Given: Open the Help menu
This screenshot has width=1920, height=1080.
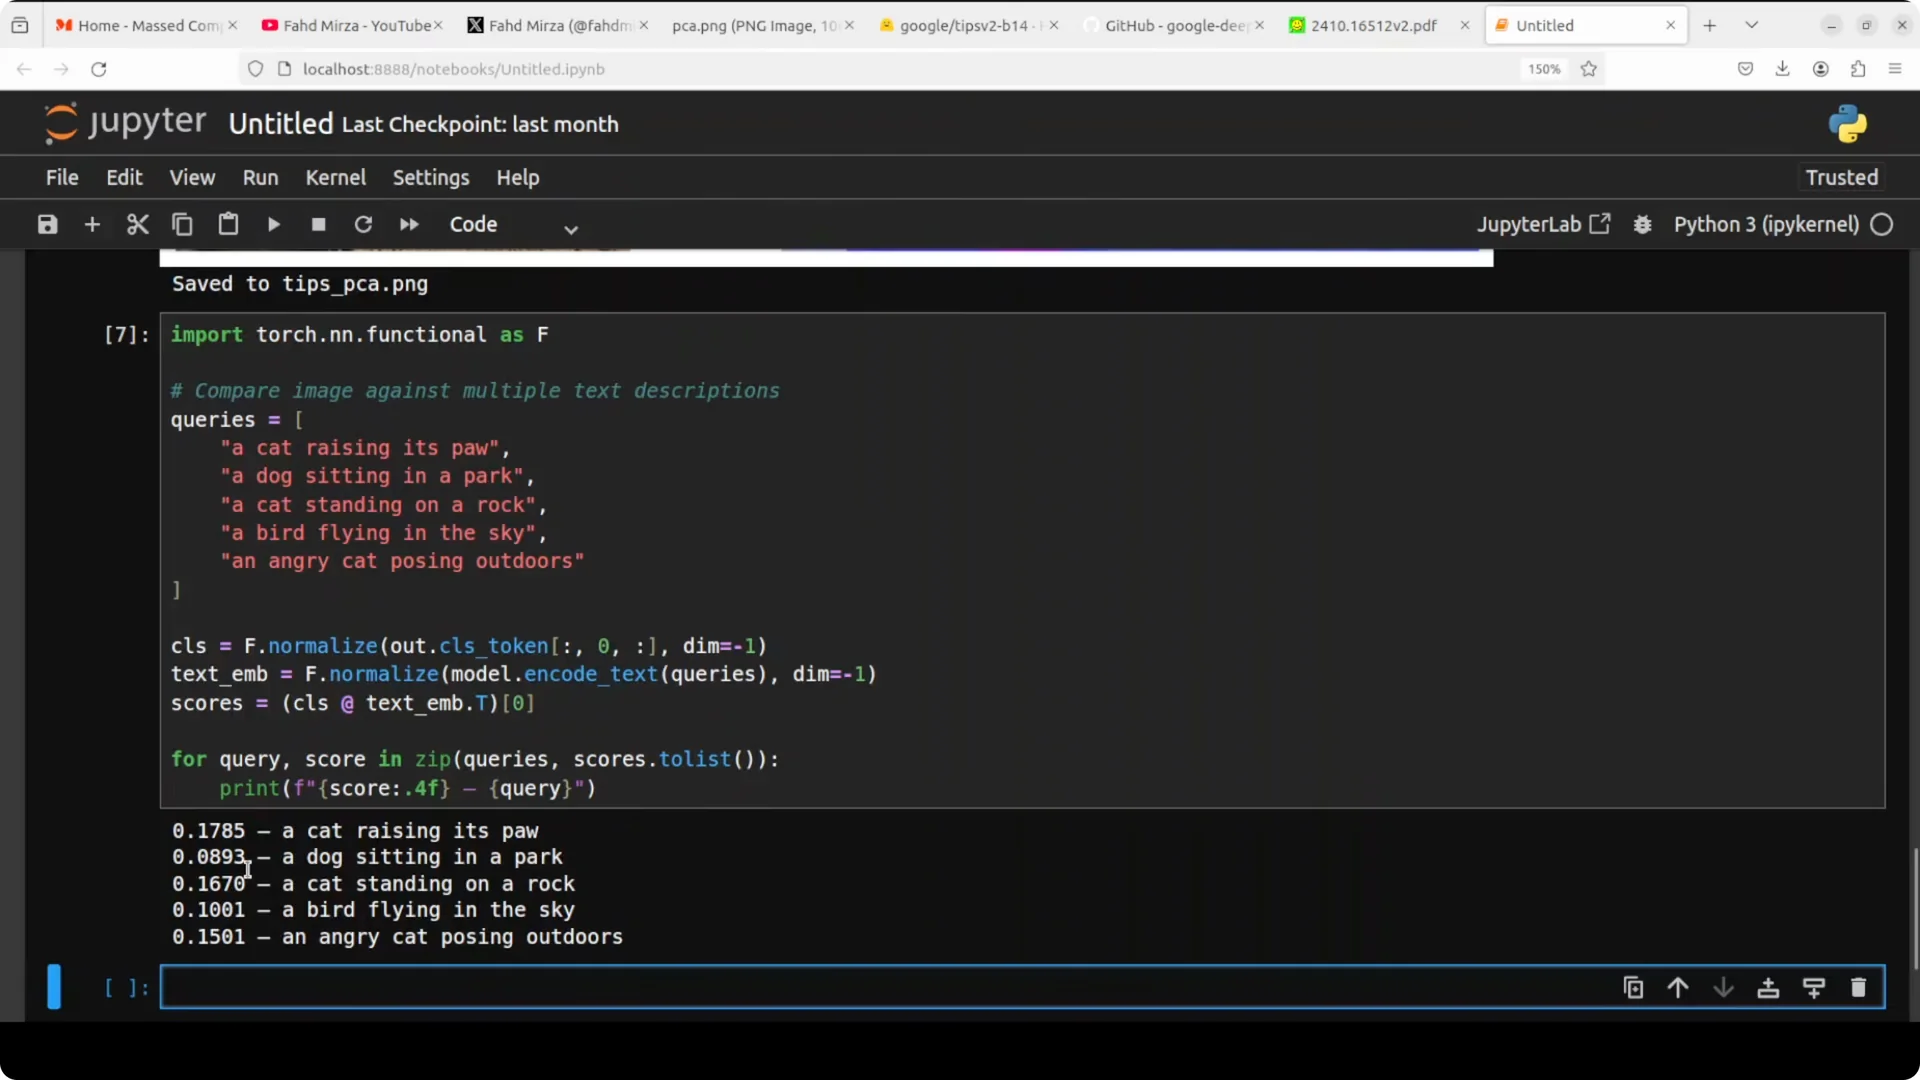Looking at the screenshot, I should click(x=518, y=177).
